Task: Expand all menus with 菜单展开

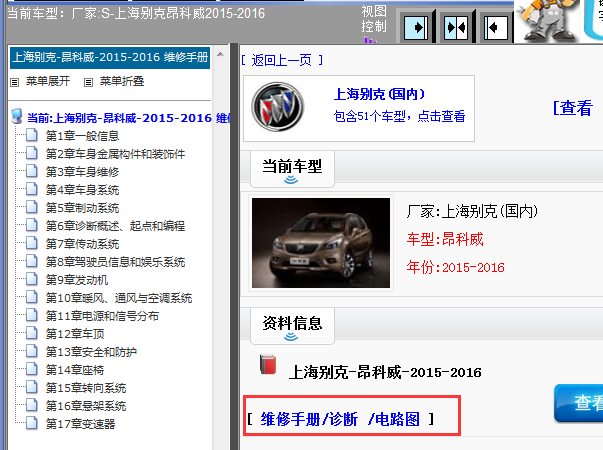Action: click(48, 81)
